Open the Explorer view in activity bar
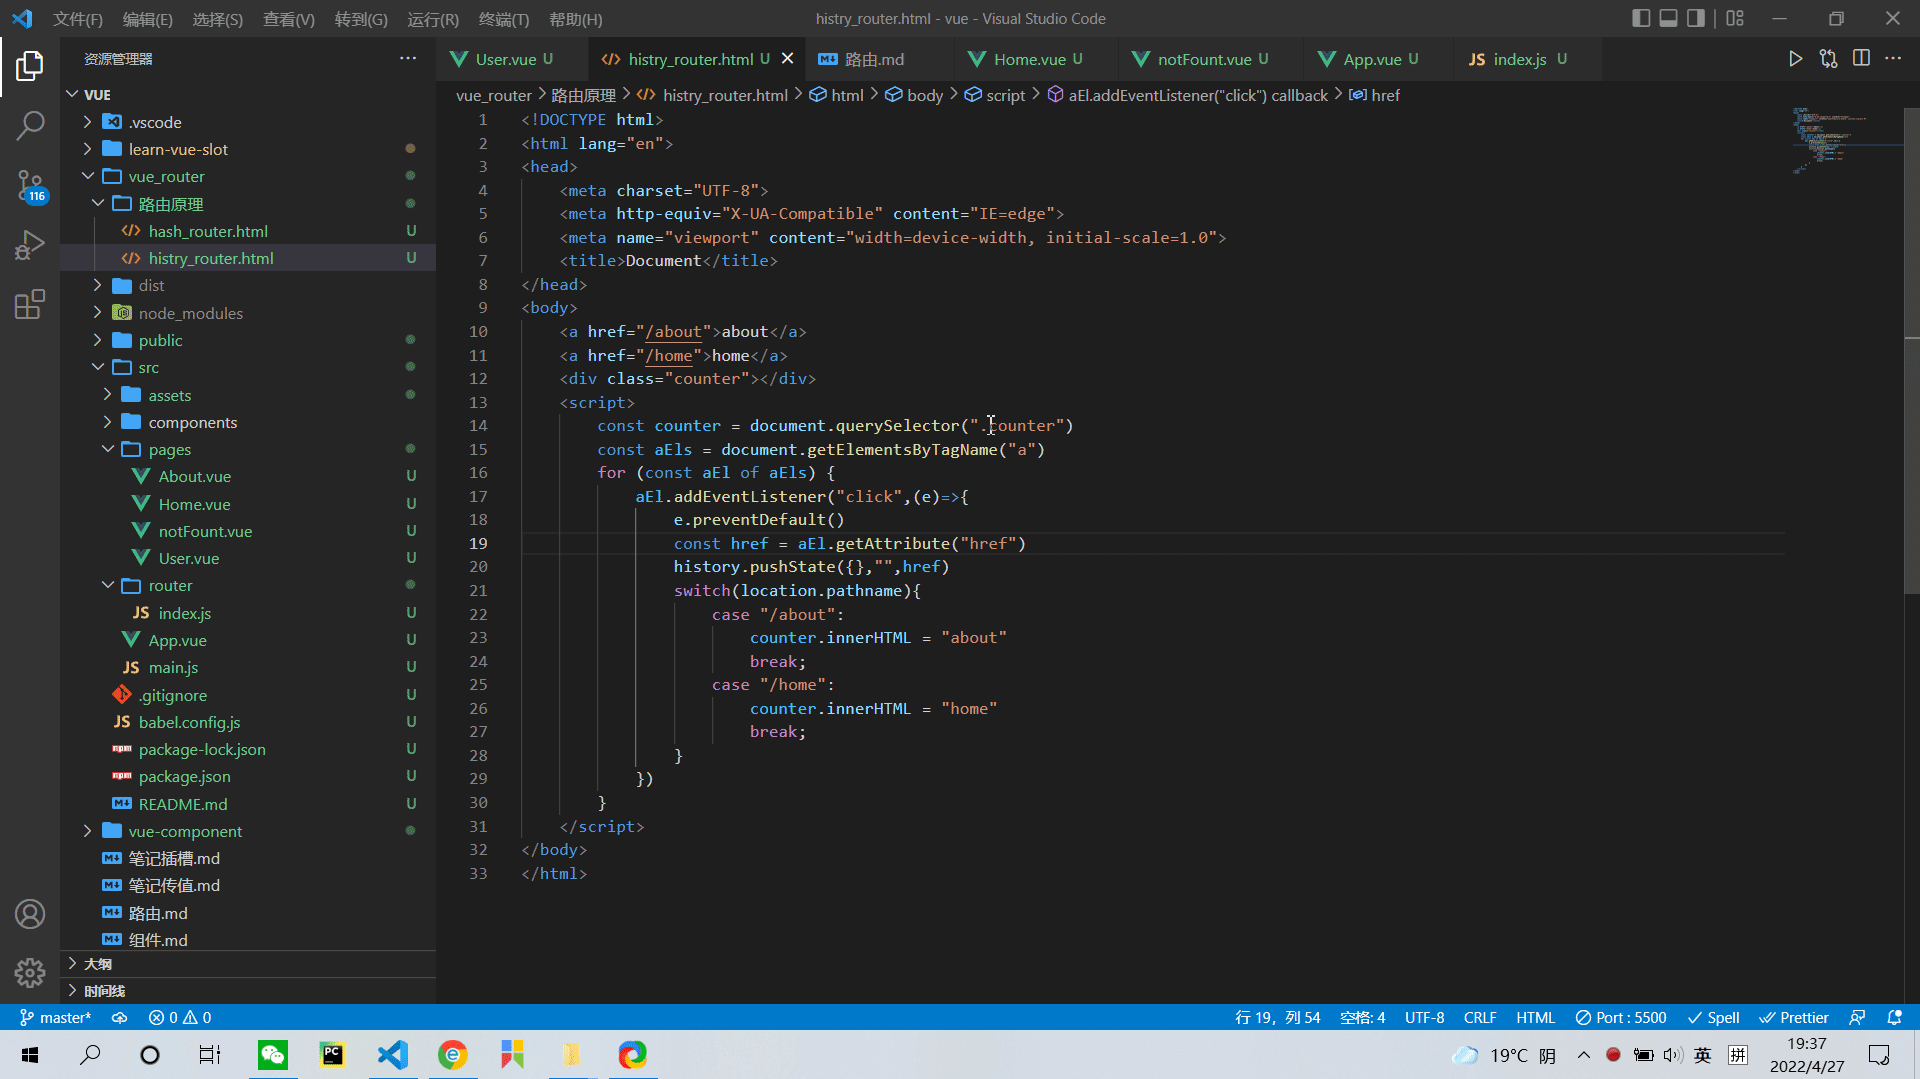This screenshot has width=1920, height=1079. coord(30,66)
